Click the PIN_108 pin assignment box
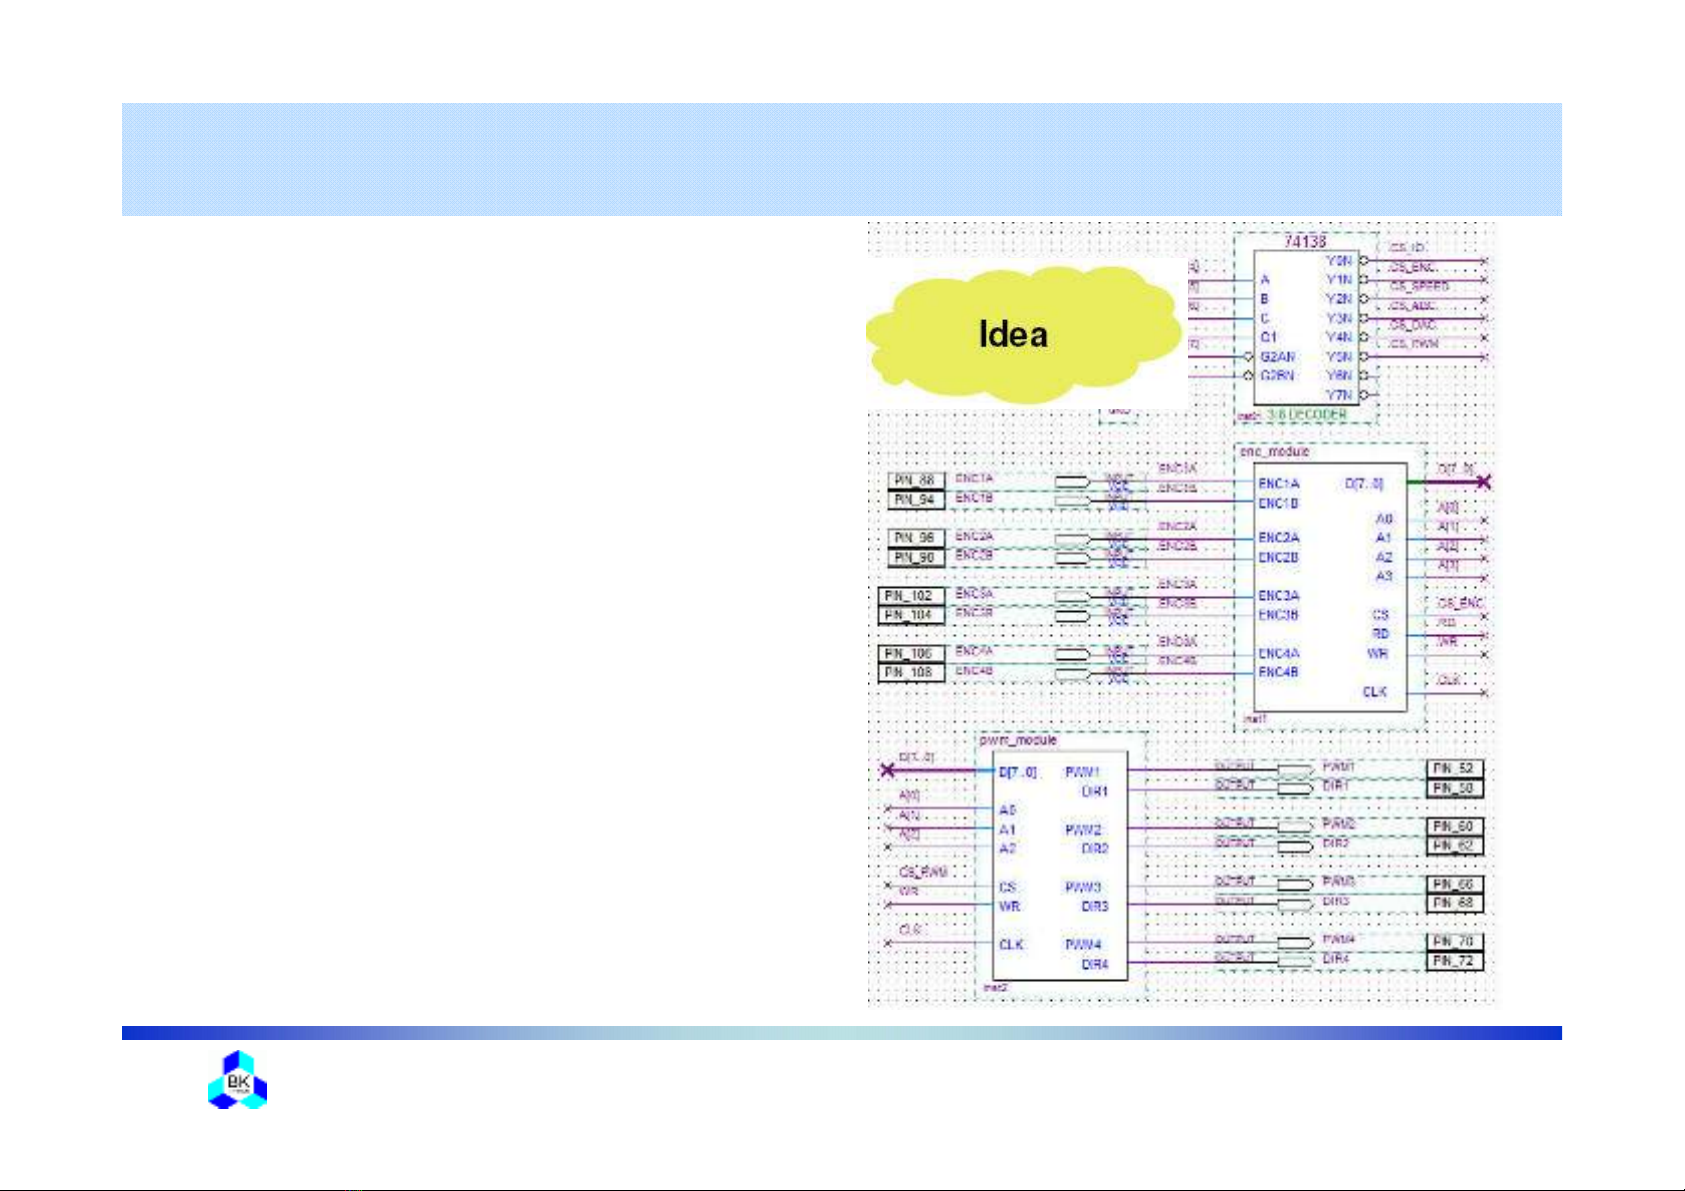This screenshot has height=1191, width=1685. (911, 673)
